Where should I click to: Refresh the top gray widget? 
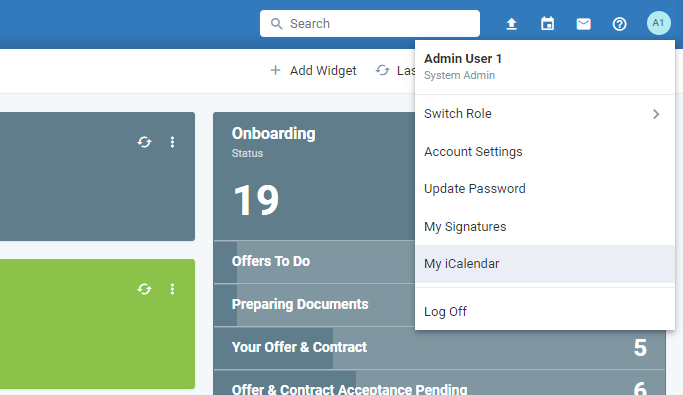coord(145,142)
